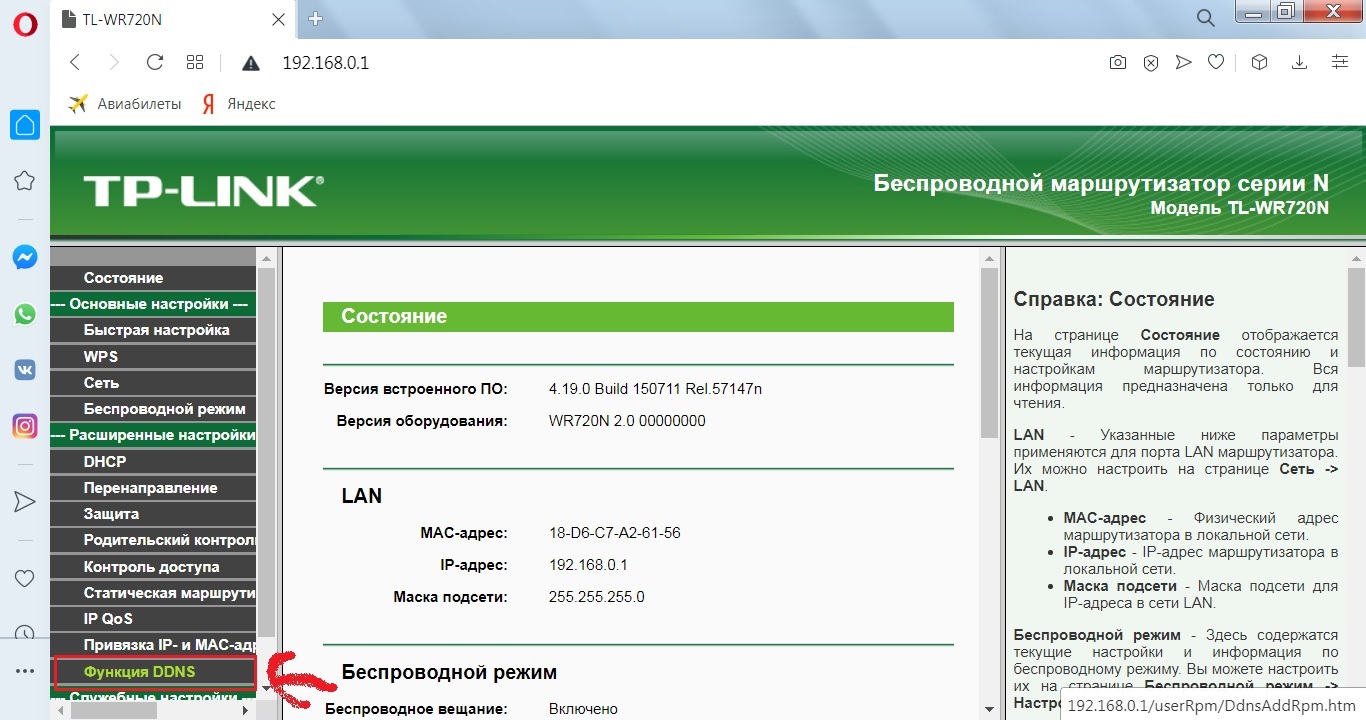Launch Messenger from sidebar

point(25,258)
